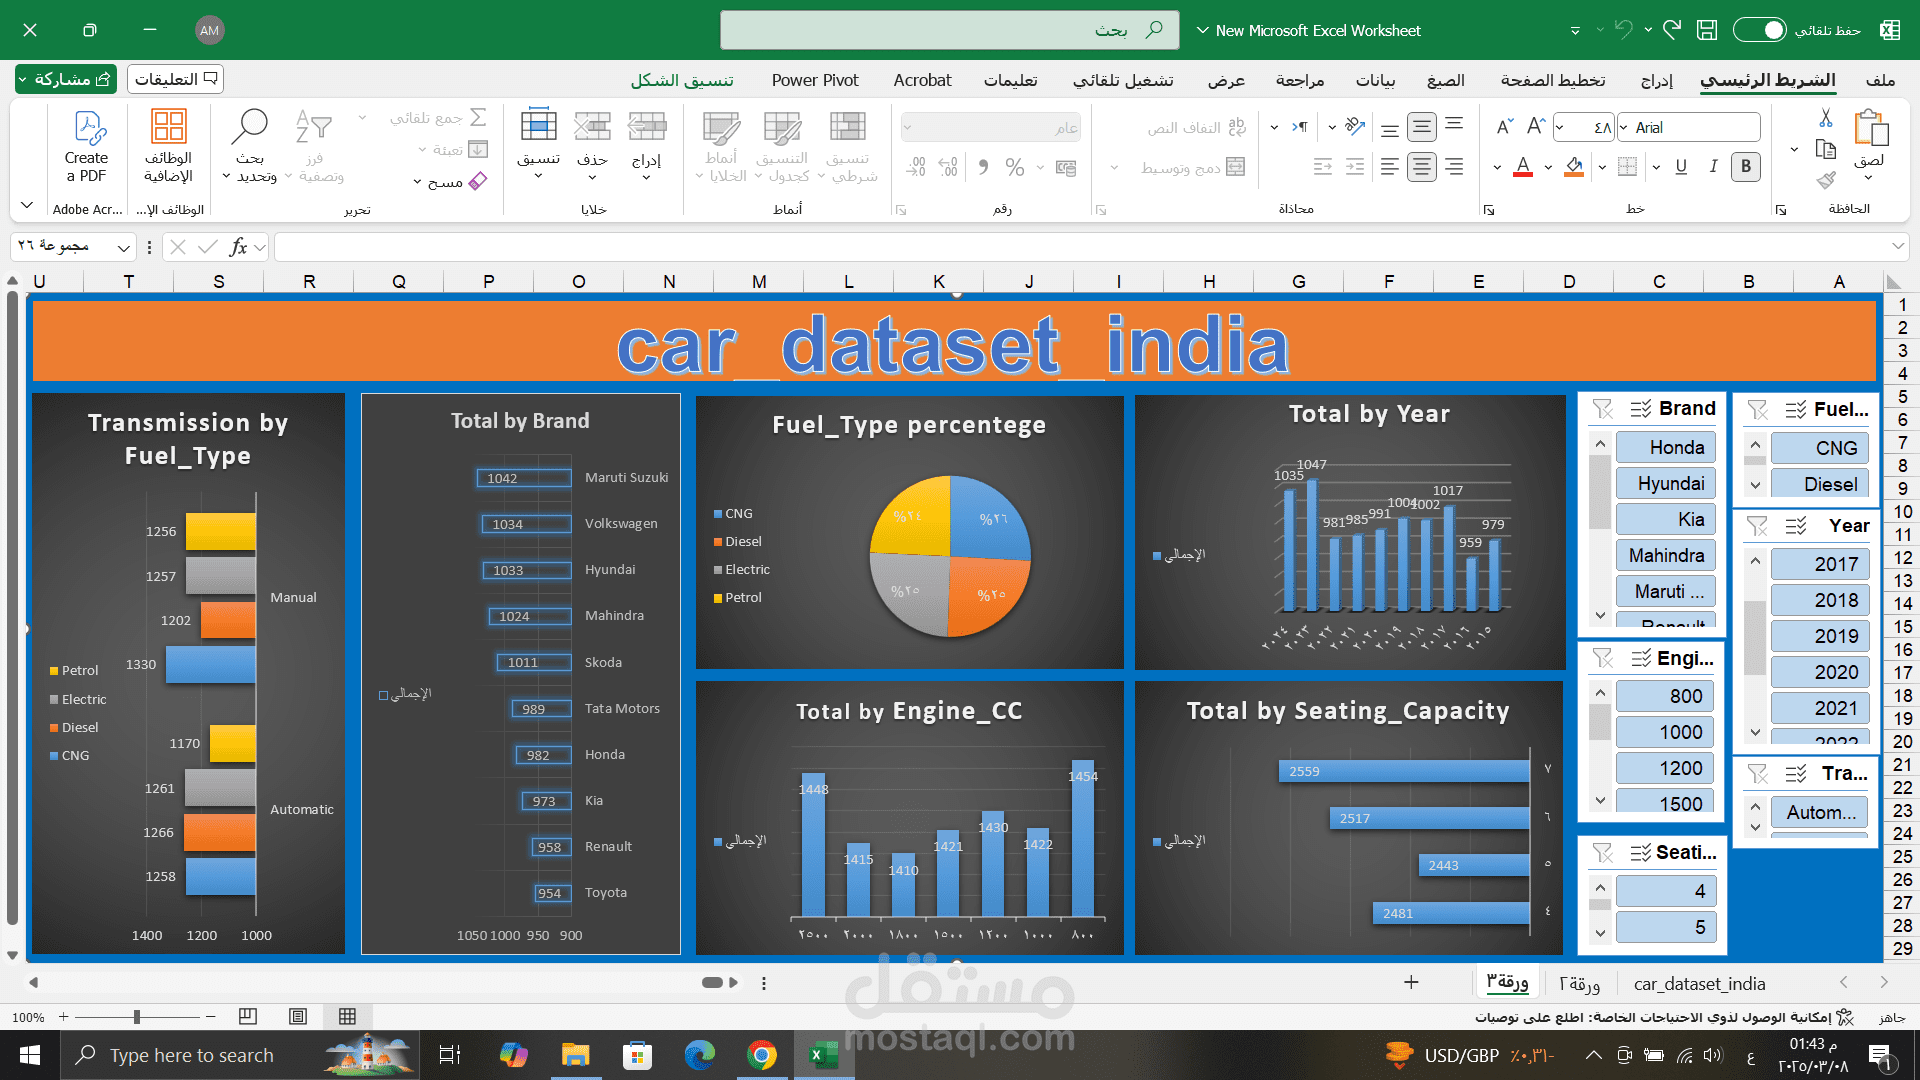The width and height of the screenshot is (1920, 1080).
Task: Click the Borders grid icon
Action: 1628,167
